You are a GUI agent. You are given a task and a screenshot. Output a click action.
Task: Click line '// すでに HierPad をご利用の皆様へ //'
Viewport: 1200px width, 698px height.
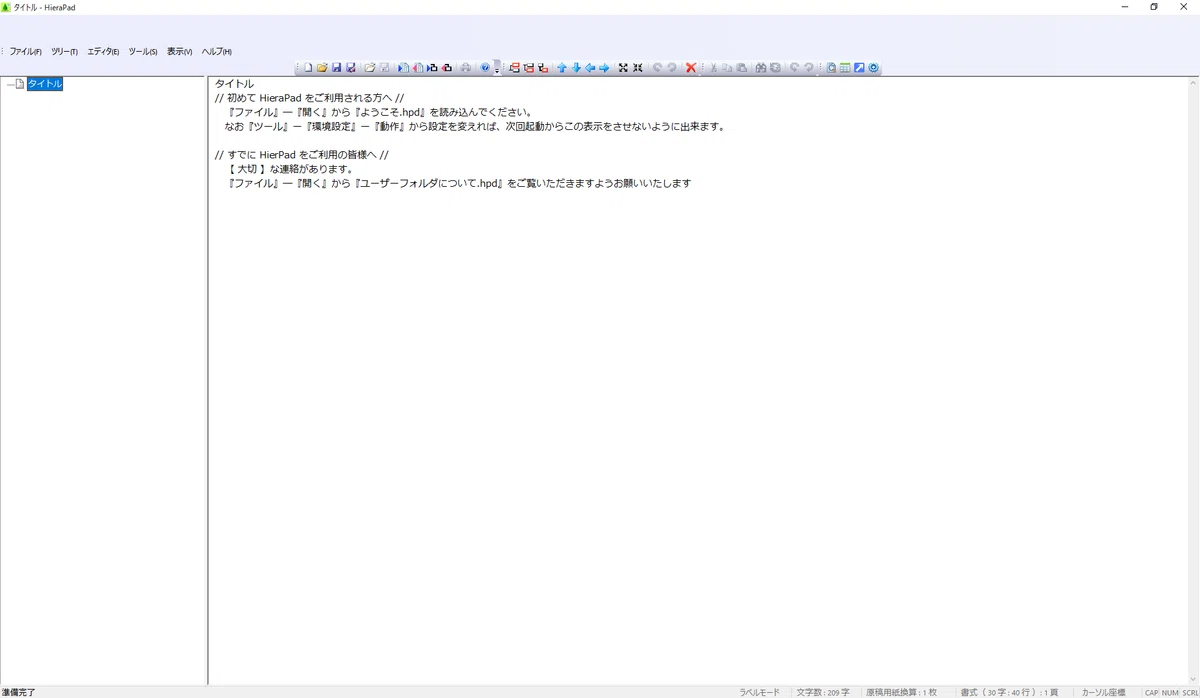pyautogui.click(x=301, y=155)
